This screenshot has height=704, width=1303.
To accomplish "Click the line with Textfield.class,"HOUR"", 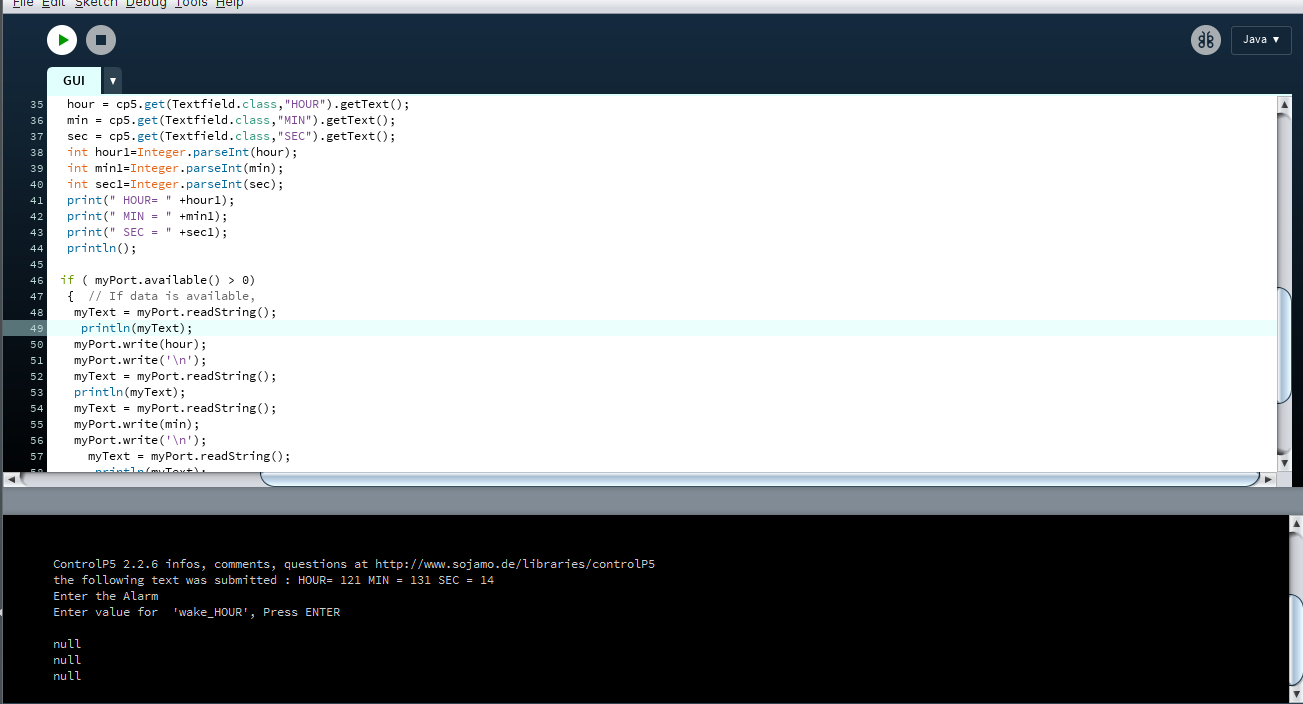I will point(238,104).
